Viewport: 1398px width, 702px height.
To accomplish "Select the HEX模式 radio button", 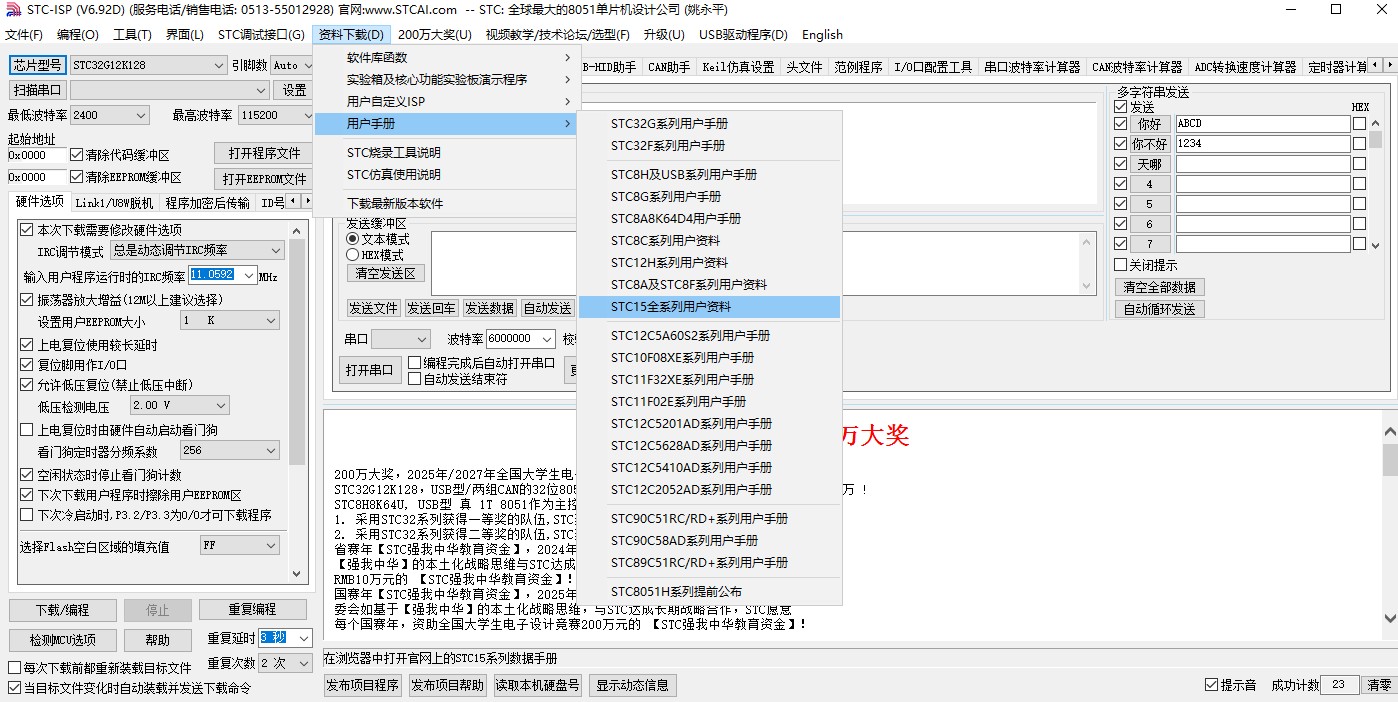I will 352,255.
